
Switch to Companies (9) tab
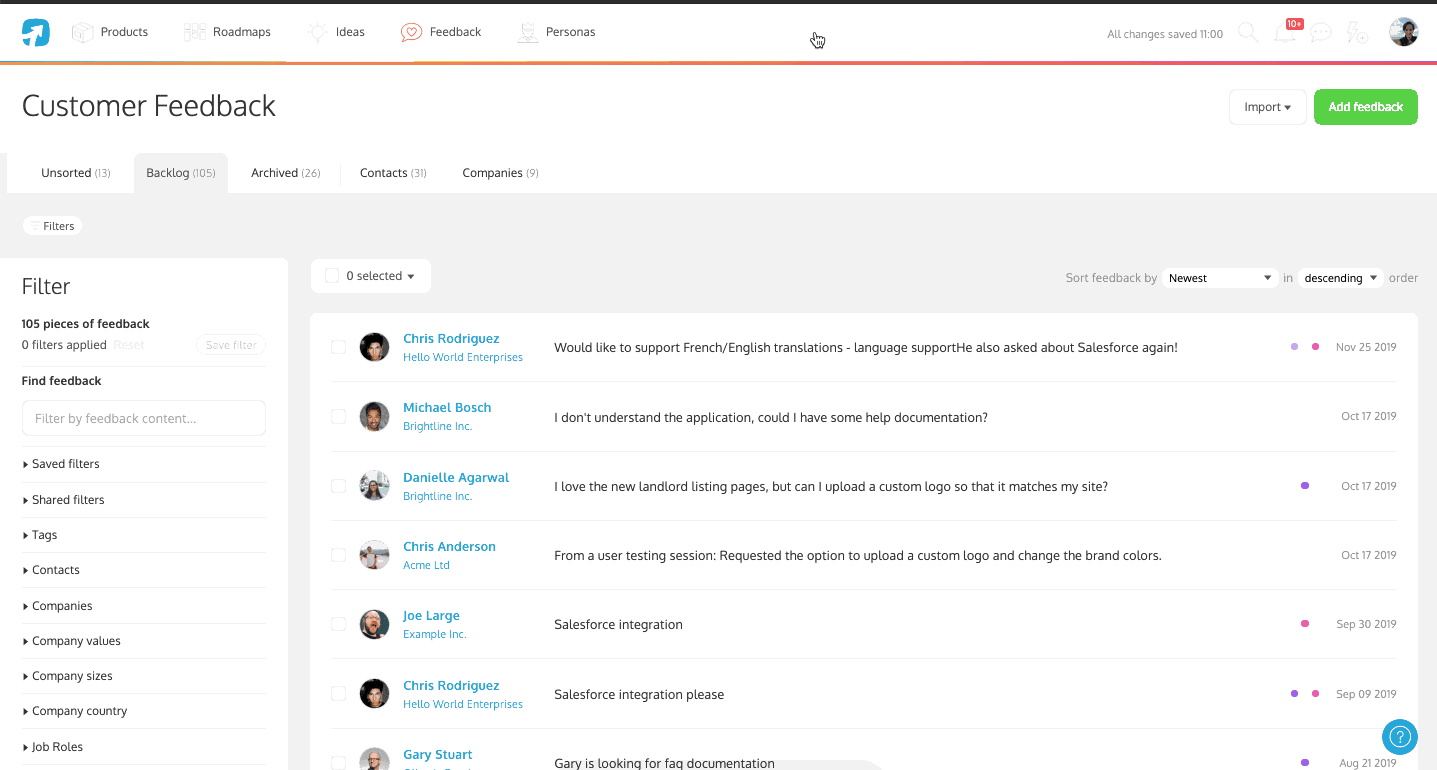pyautogui.click(x=500, y=173)
